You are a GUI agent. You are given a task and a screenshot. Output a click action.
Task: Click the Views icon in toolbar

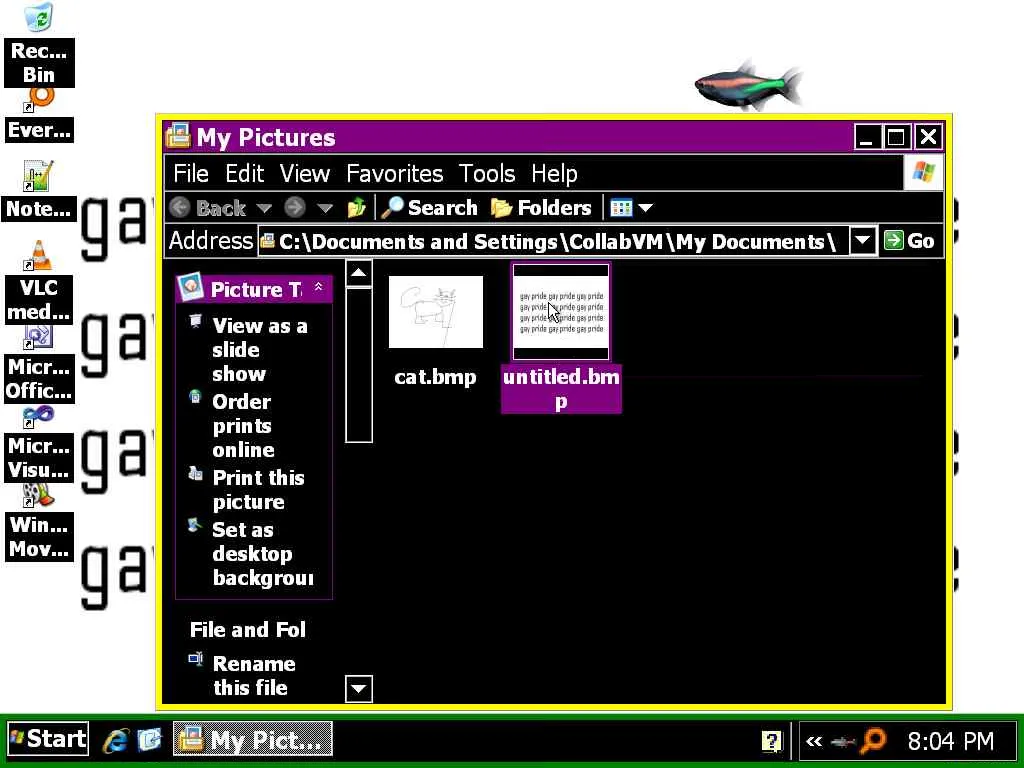(620, 208)
